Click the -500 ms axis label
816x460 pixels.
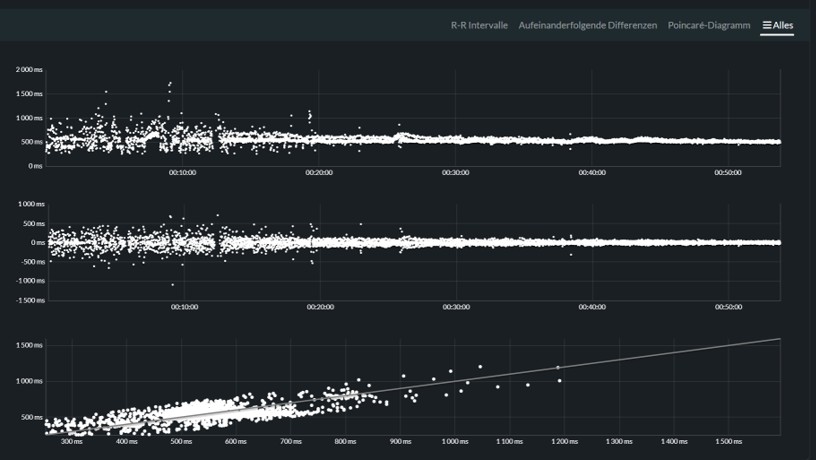click(x=33, y=262)
